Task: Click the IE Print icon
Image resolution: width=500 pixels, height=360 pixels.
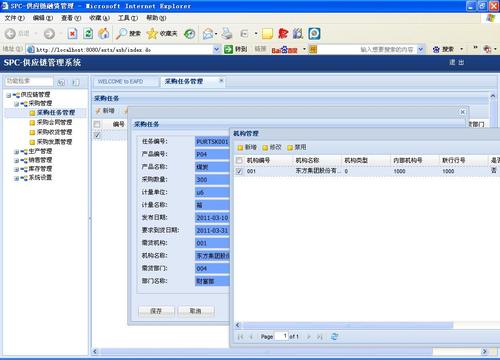Action: pos(227,33)
